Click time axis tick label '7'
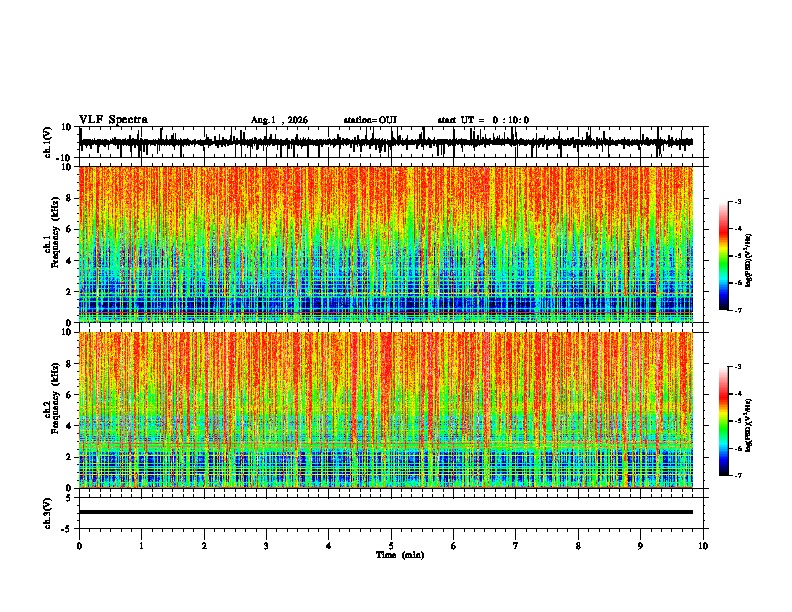Image resolution: width=792 pixels, height=612 pixels. [516, 546]
